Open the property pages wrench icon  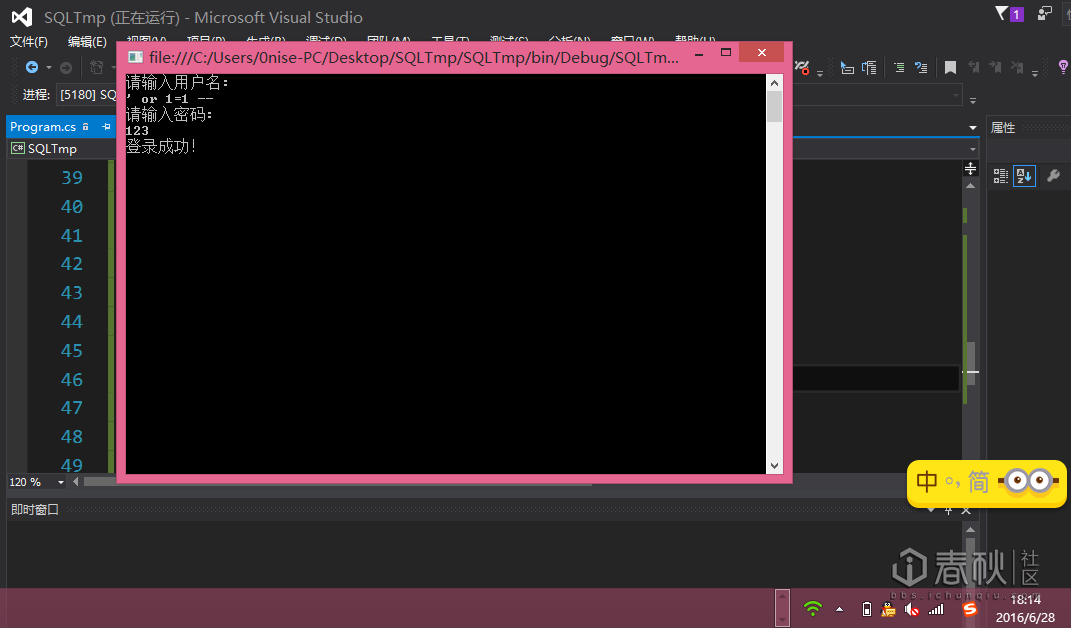pos(1053,176)
